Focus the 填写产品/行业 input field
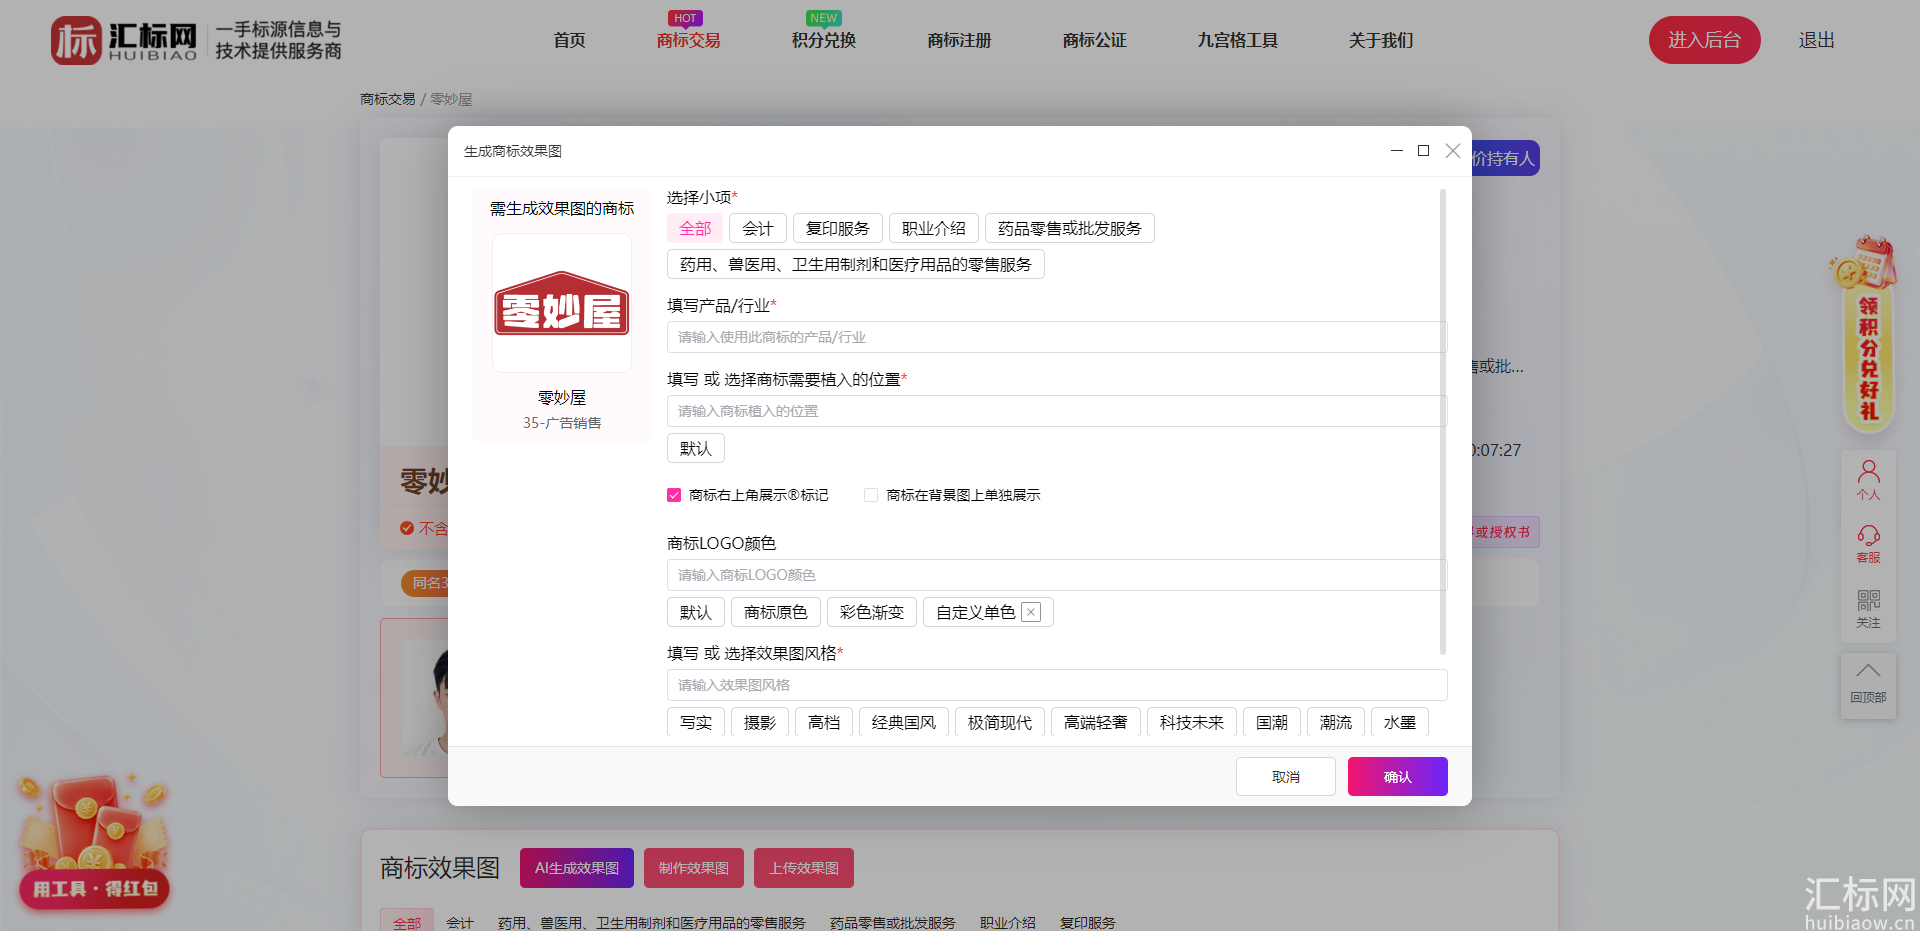This screenshot has width=1920, height=931. tap(1057, 337)
